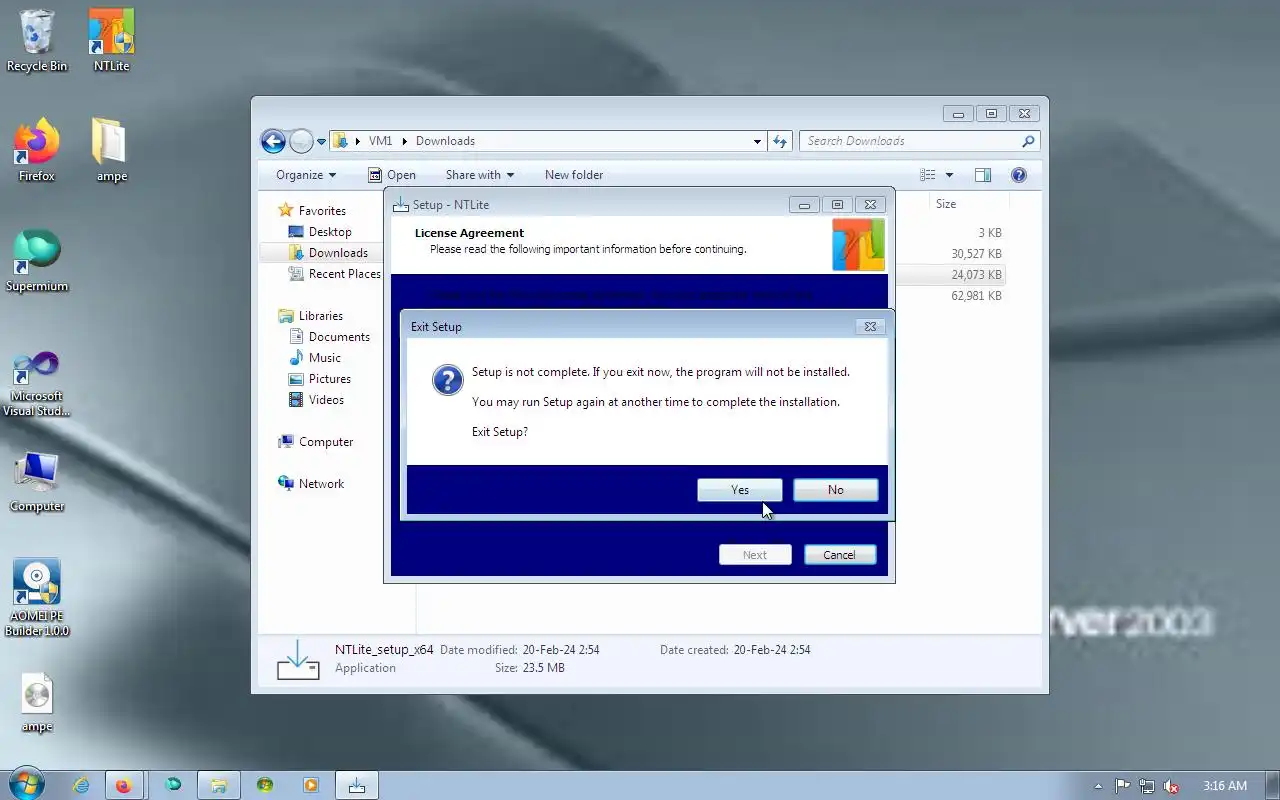Click the muted volume tray icon
Image resolution: width=1280 pixels, height=800 pixels.
1171,786
